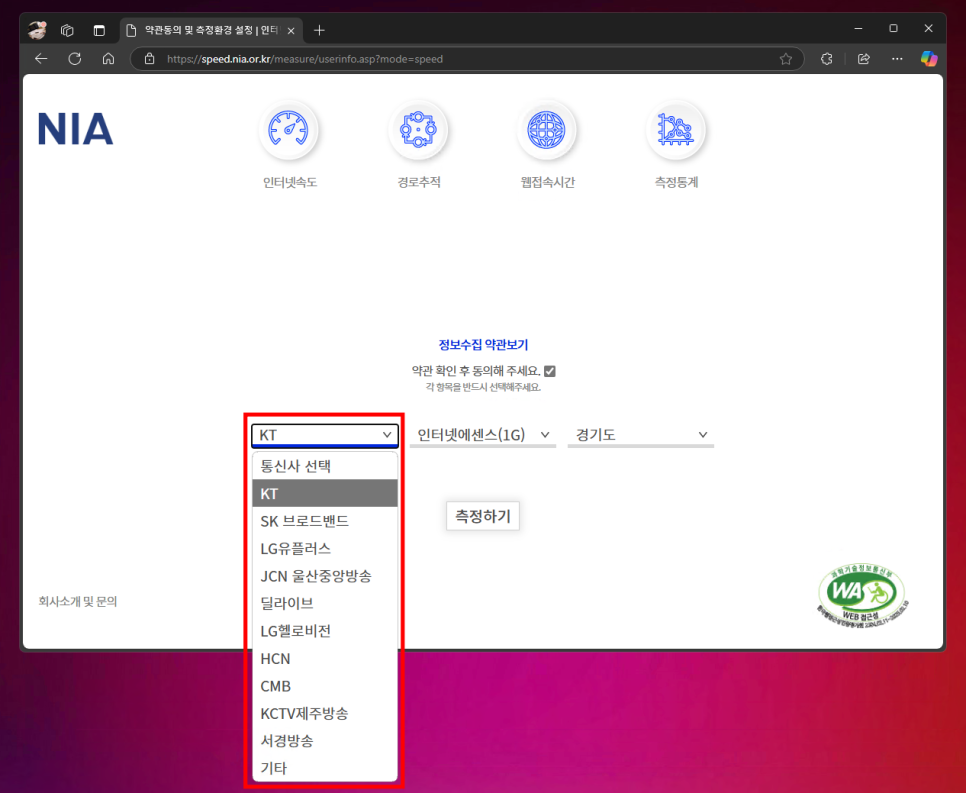Open the 경기도 region dropdown
This screenshot has width=966, height=793.
(x=641, y=435)
